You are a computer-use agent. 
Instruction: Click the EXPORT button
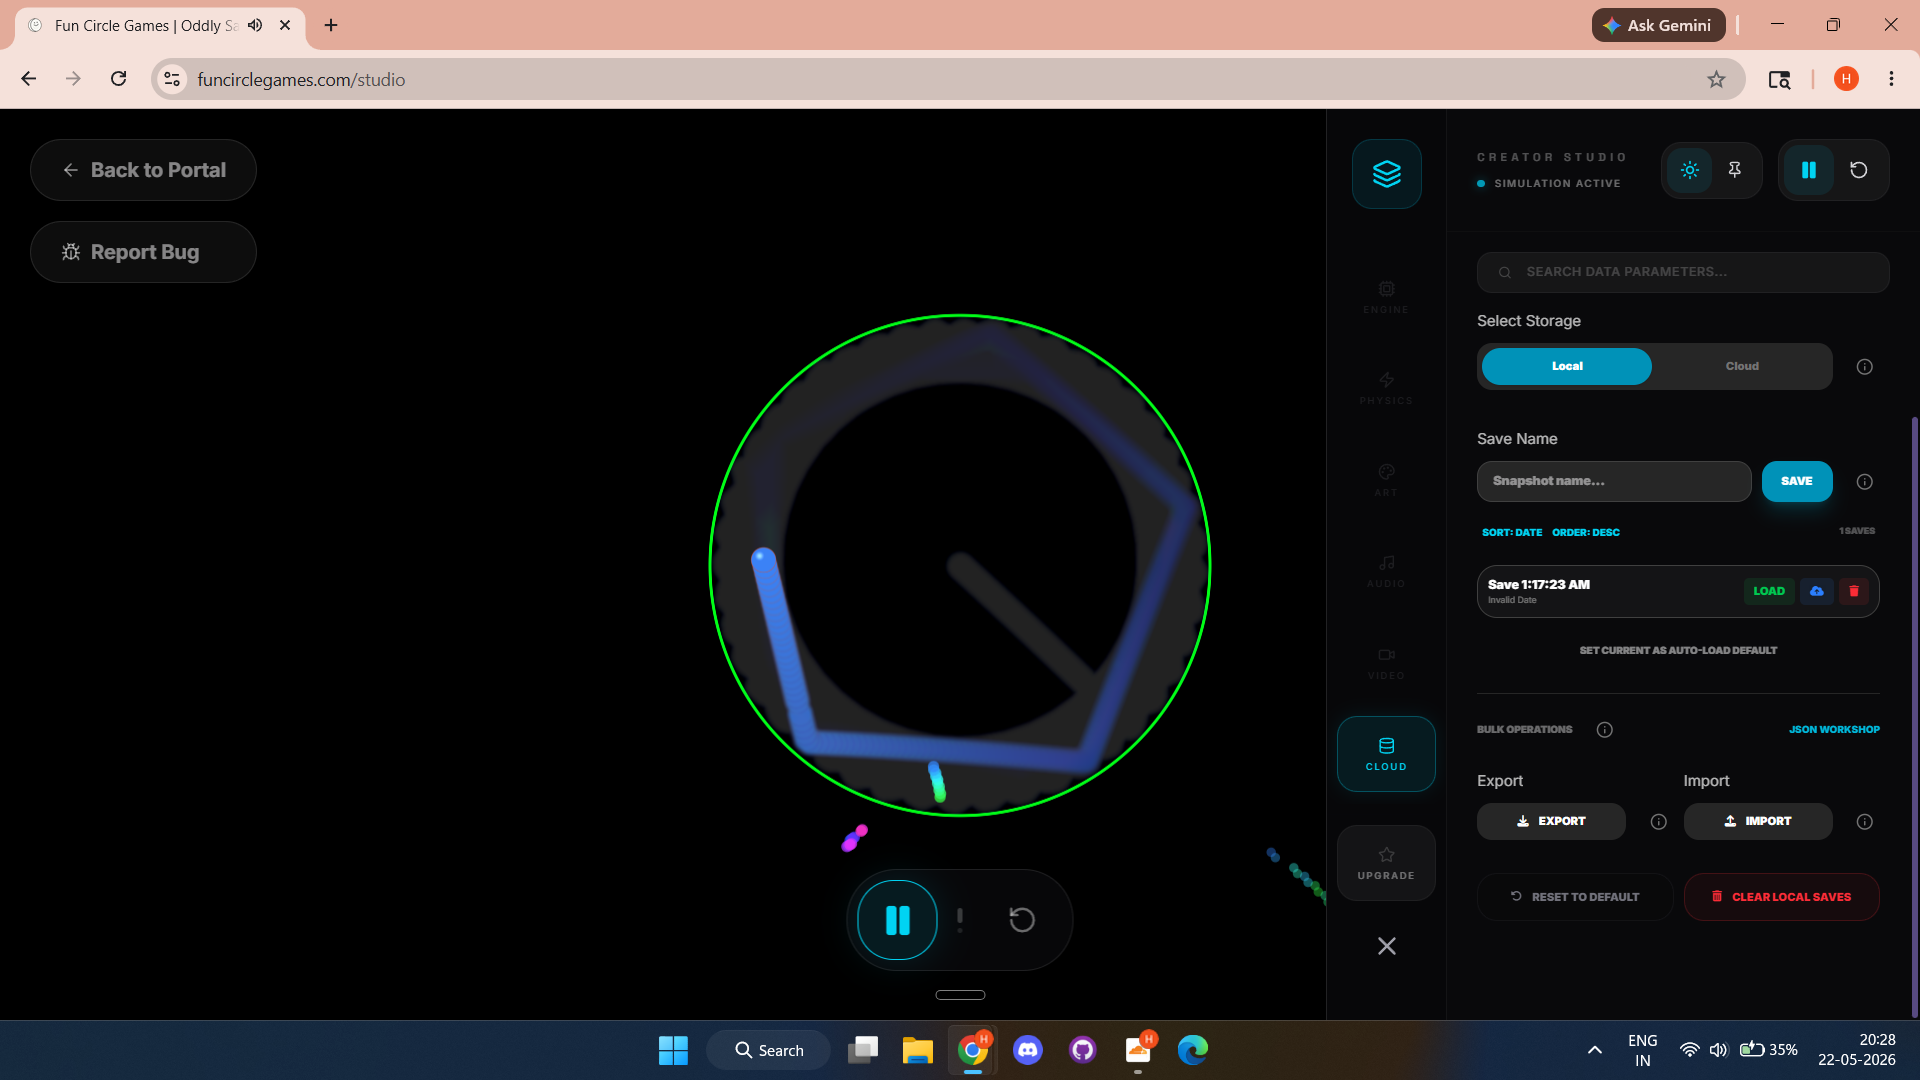1551,821
